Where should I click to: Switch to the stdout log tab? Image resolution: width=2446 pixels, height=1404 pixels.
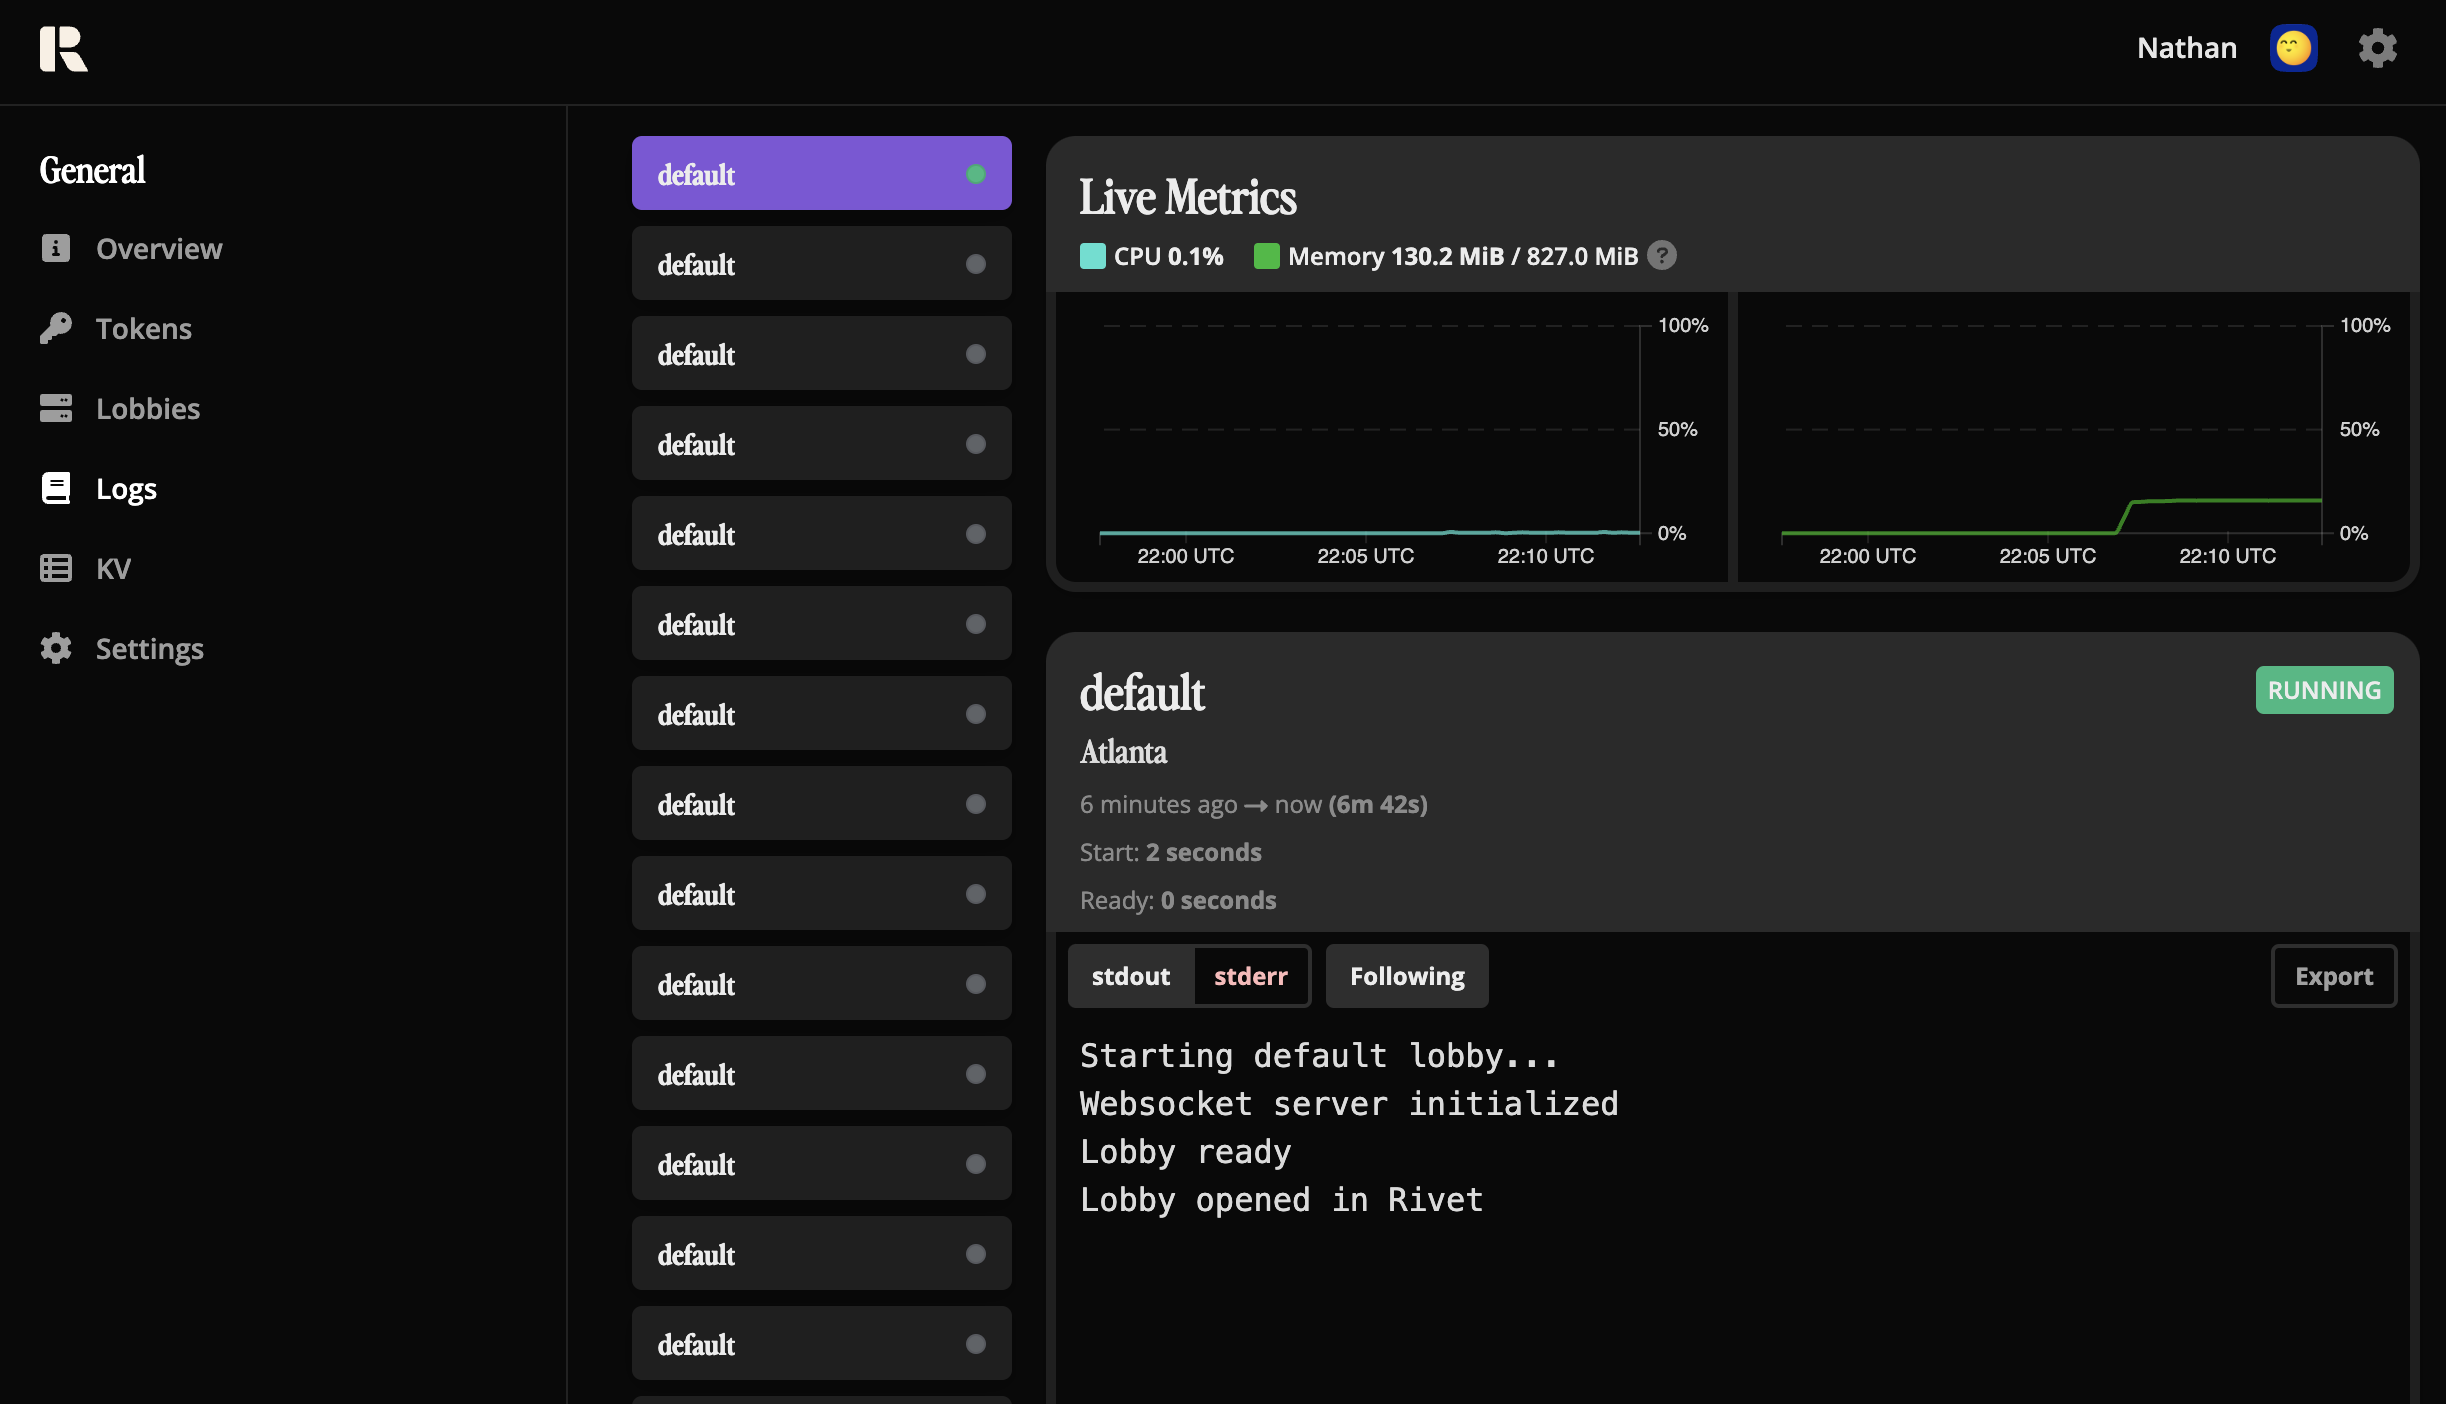(1130, 975)
